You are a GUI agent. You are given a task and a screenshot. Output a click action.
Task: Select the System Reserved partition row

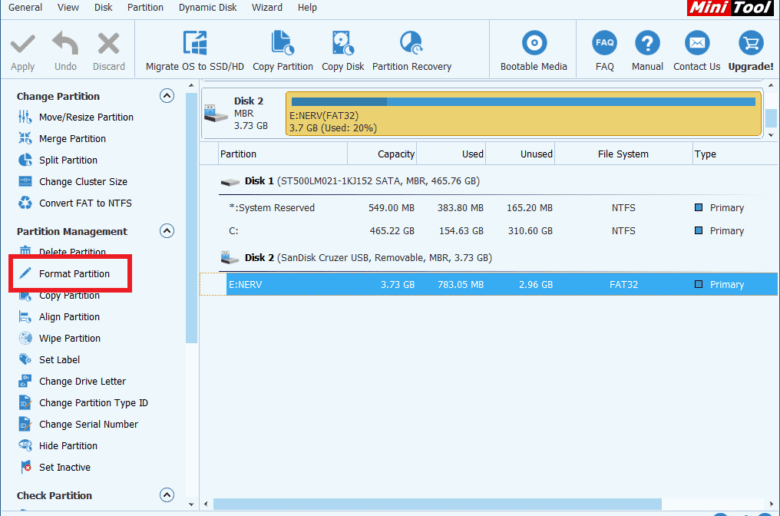pos(488,208)
